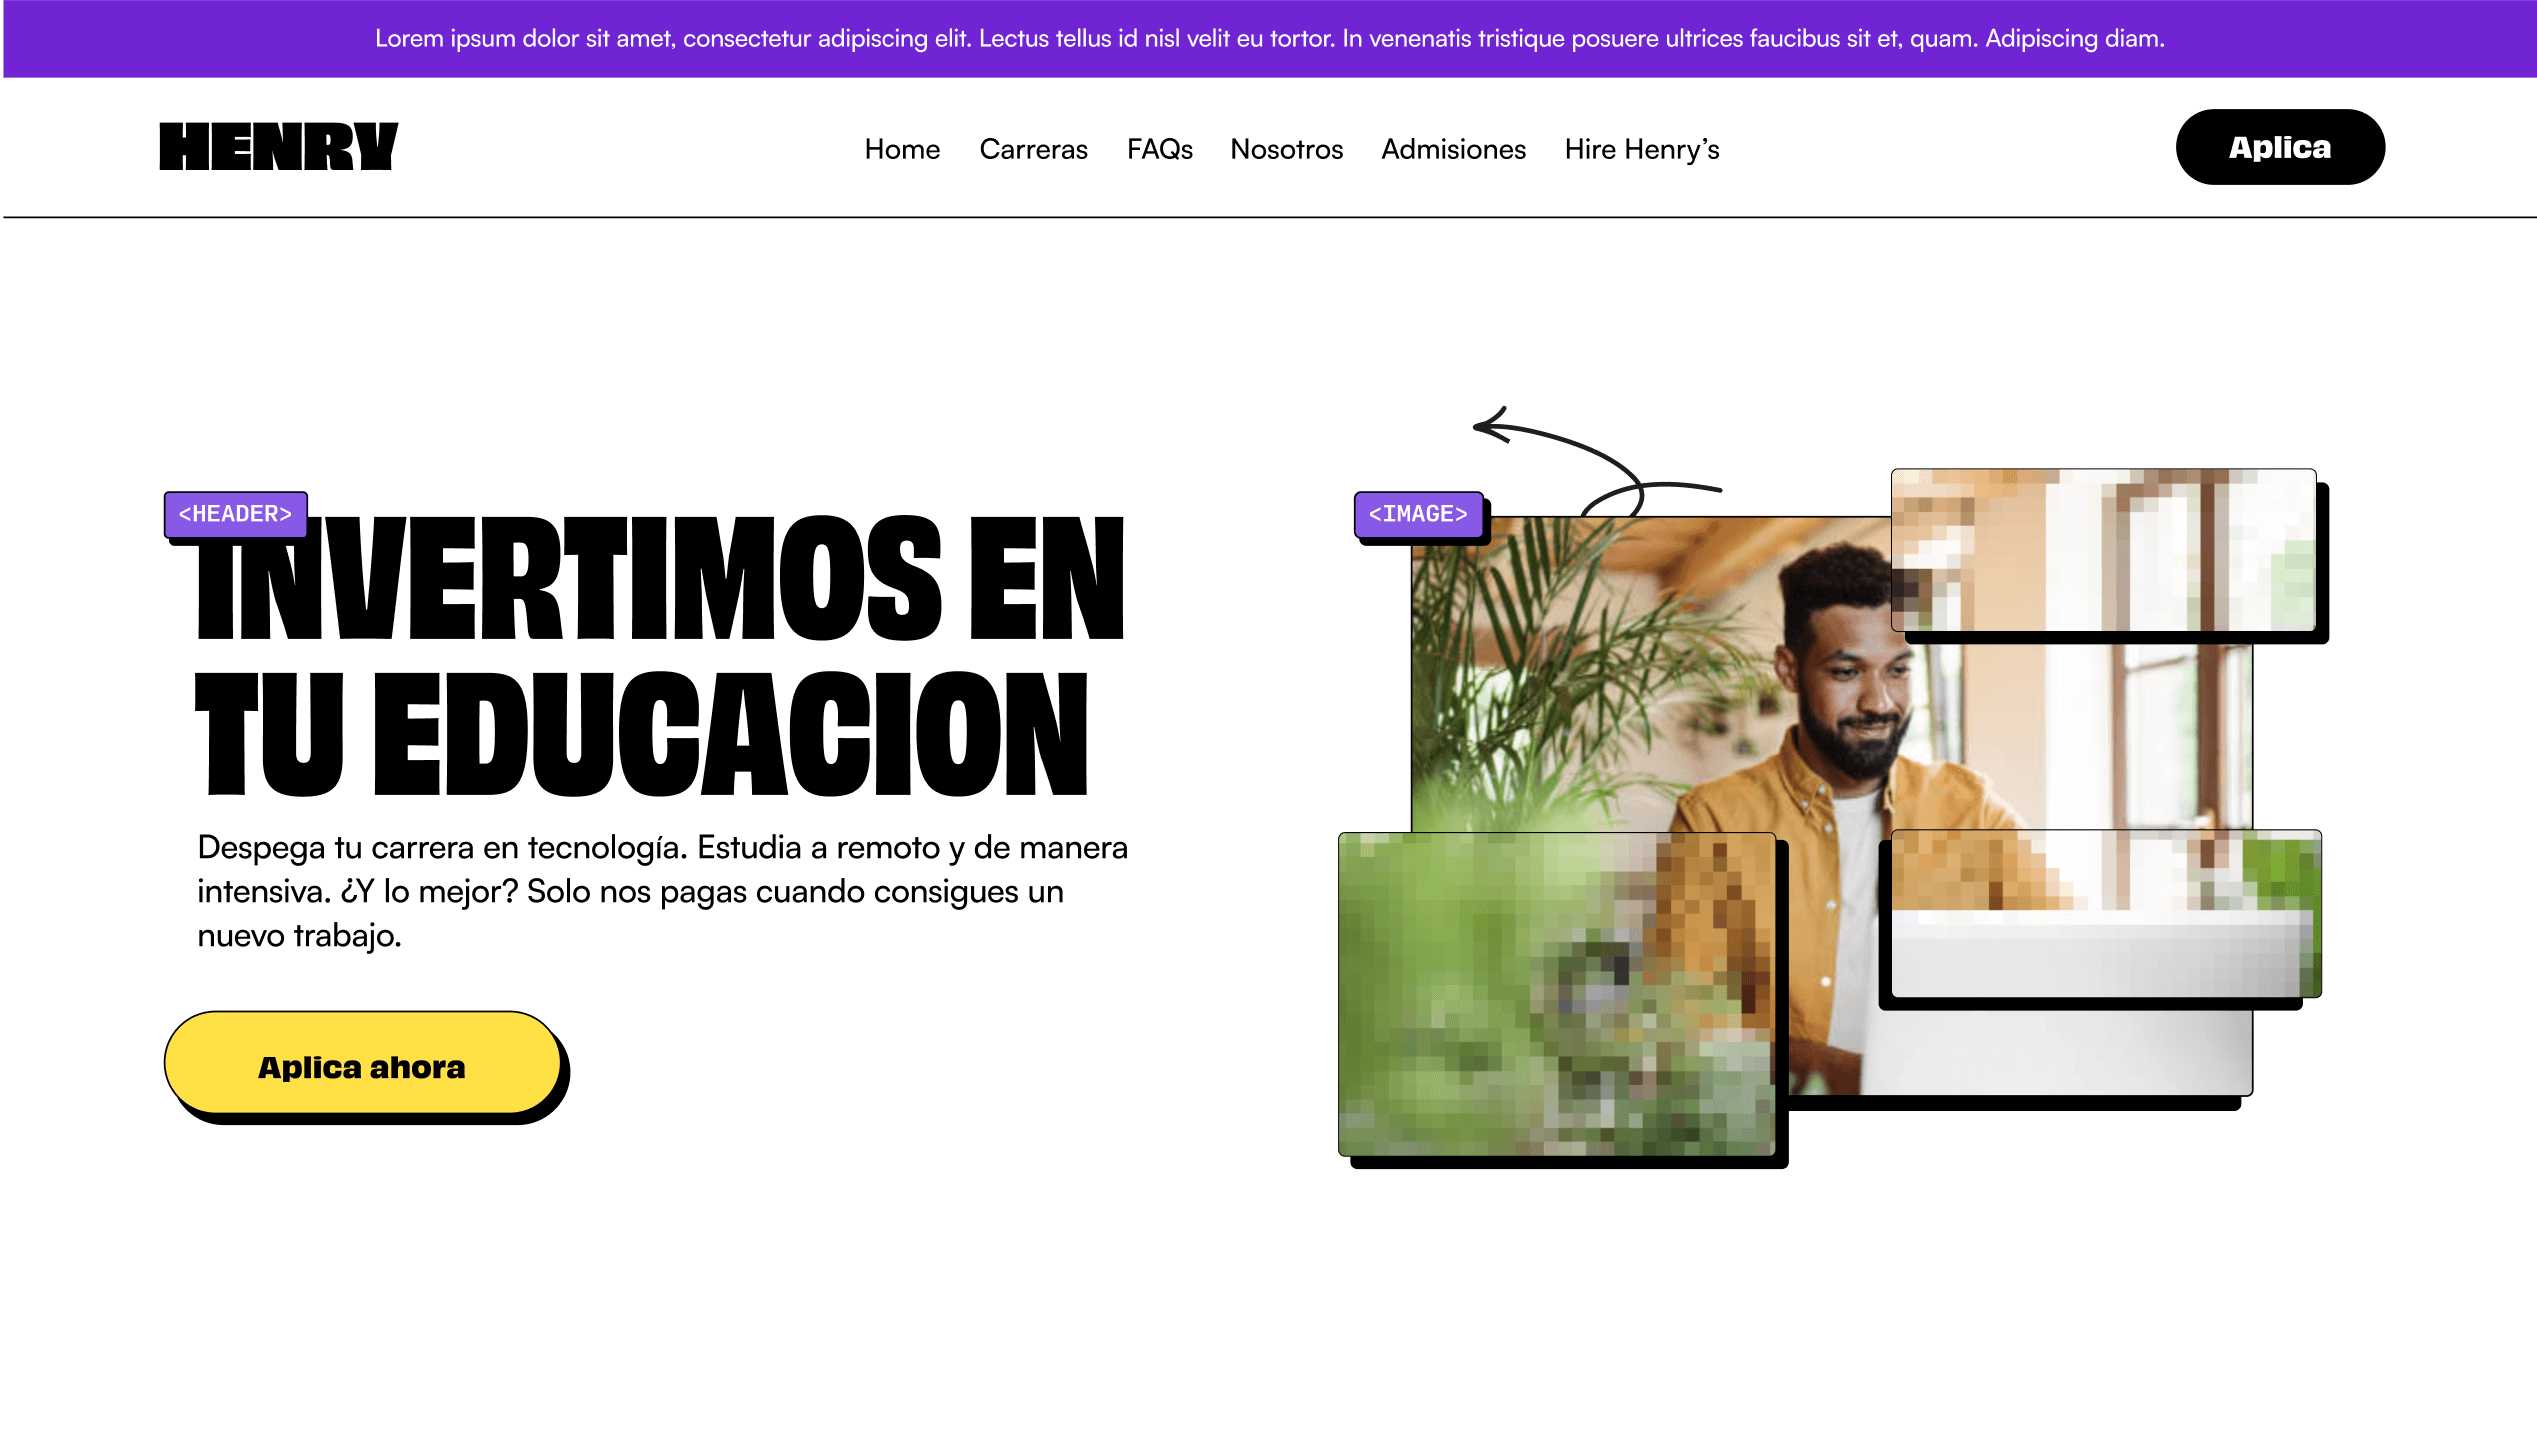Open the FAQs nav link

tap(1159, 149)
